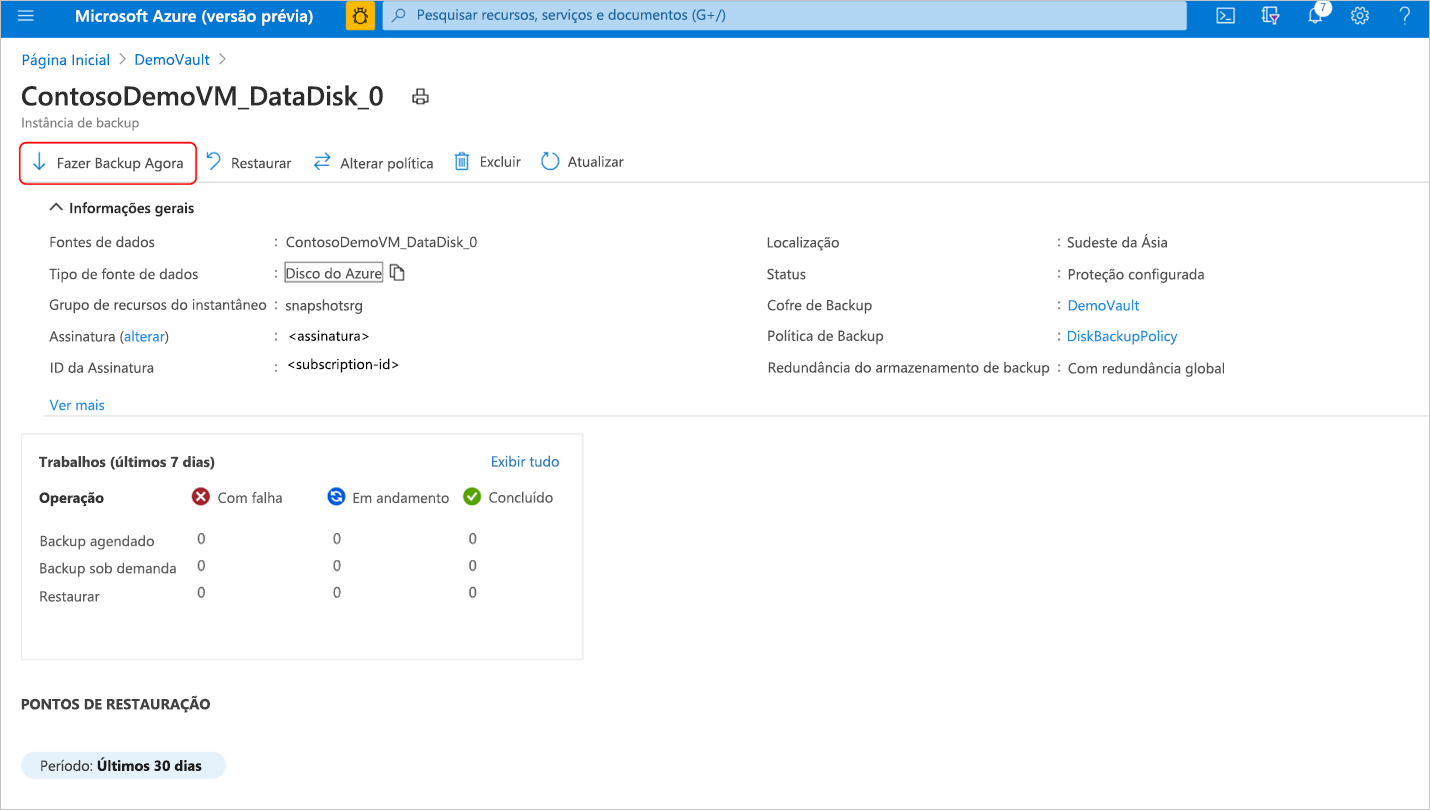Go to Página Inicial breadcrumb

(66, 60)
